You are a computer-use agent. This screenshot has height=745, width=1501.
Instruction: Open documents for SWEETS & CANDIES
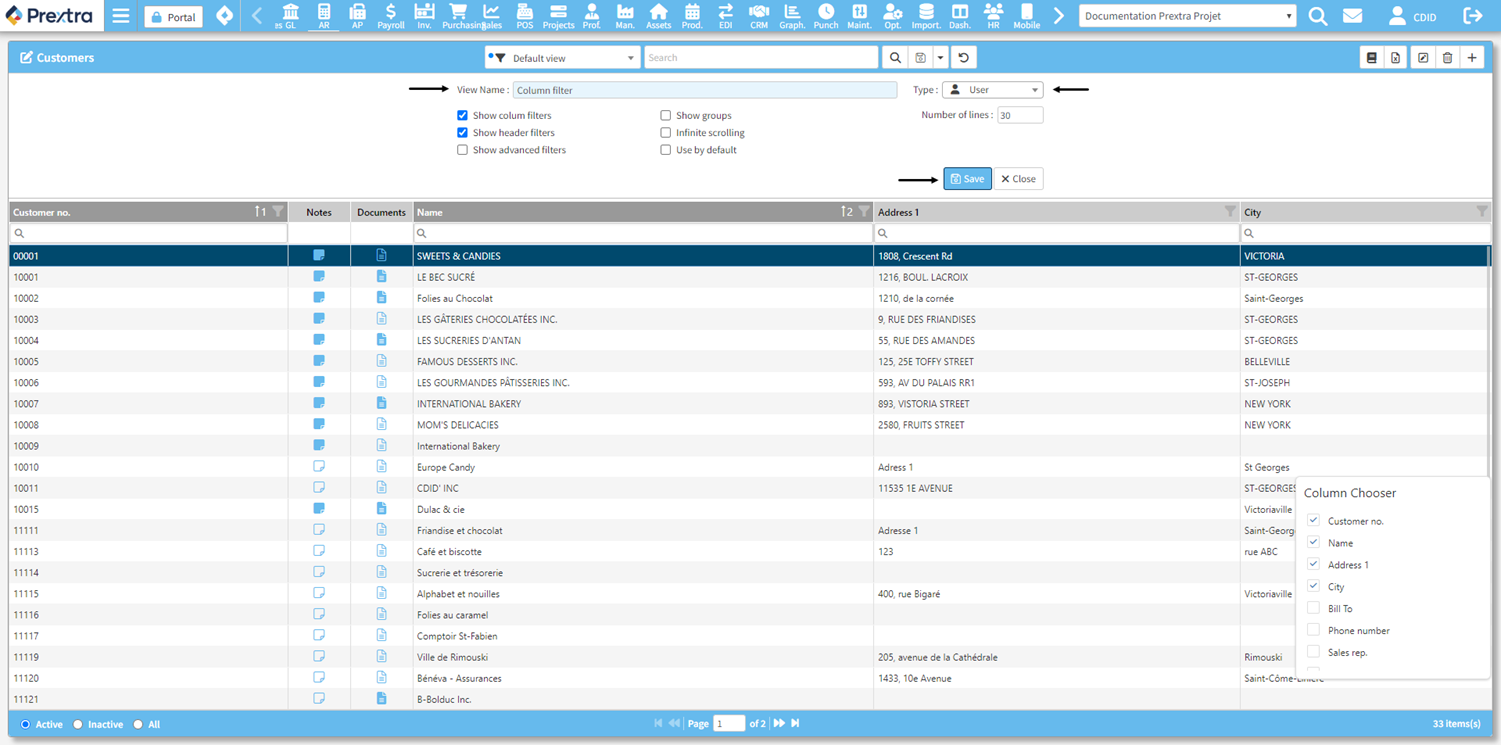click(381, 256)
